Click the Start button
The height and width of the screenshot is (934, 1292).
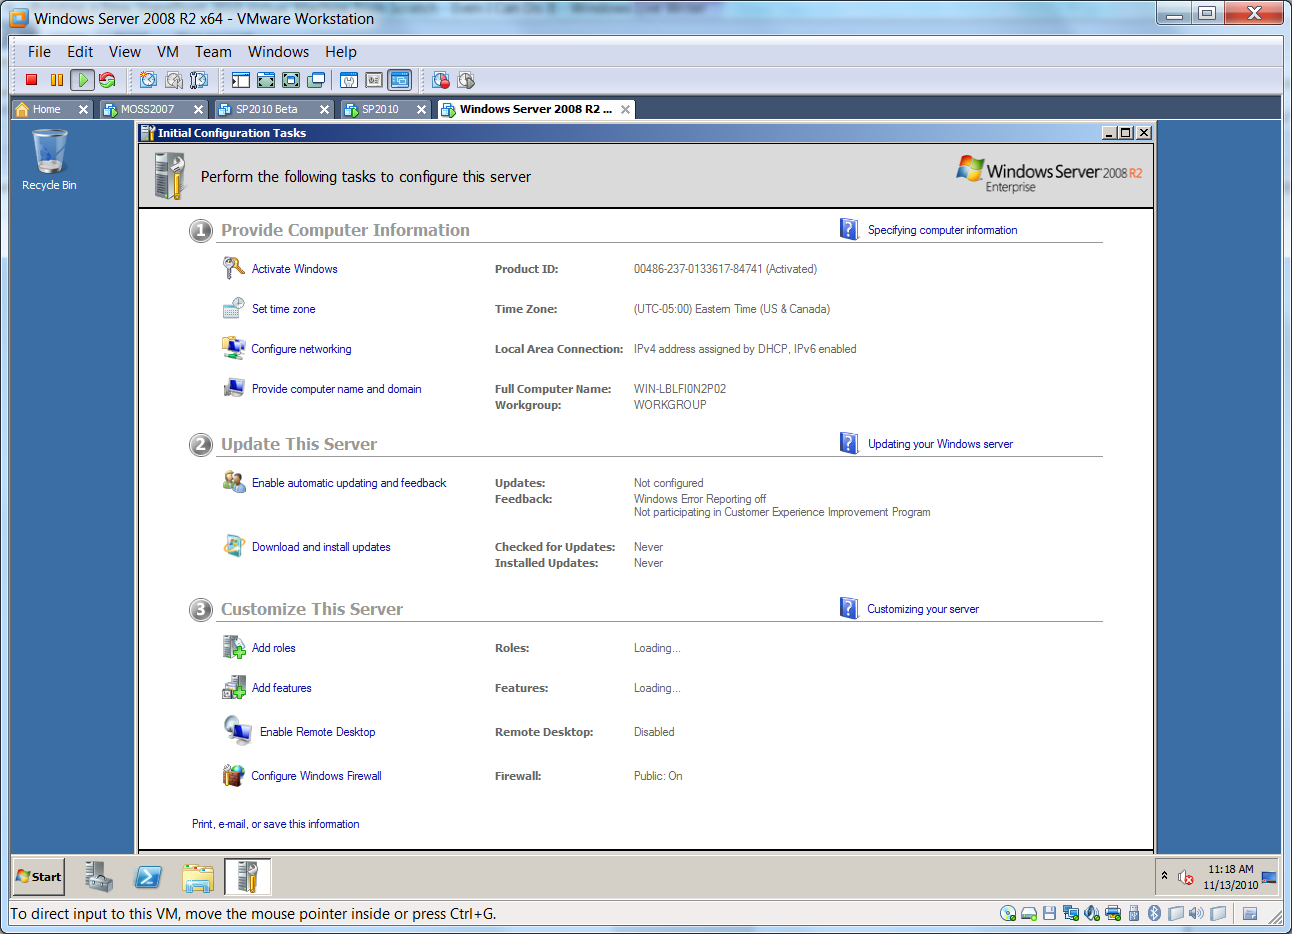click(x=39, y=877)
